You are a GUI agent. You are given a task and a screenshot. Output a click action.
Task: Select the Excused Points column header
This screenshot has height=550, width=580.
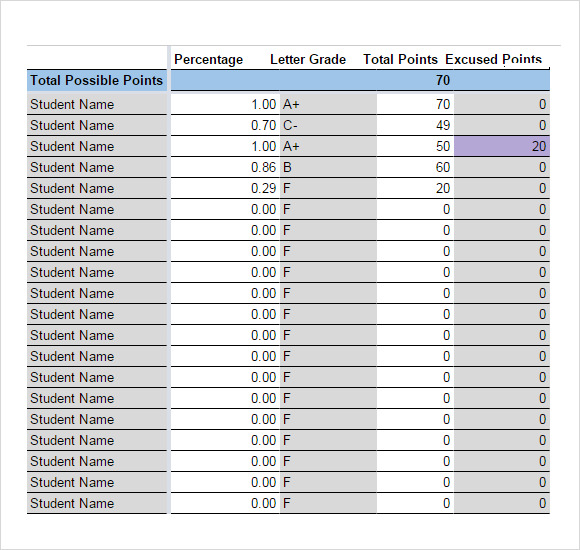(493, 59)
